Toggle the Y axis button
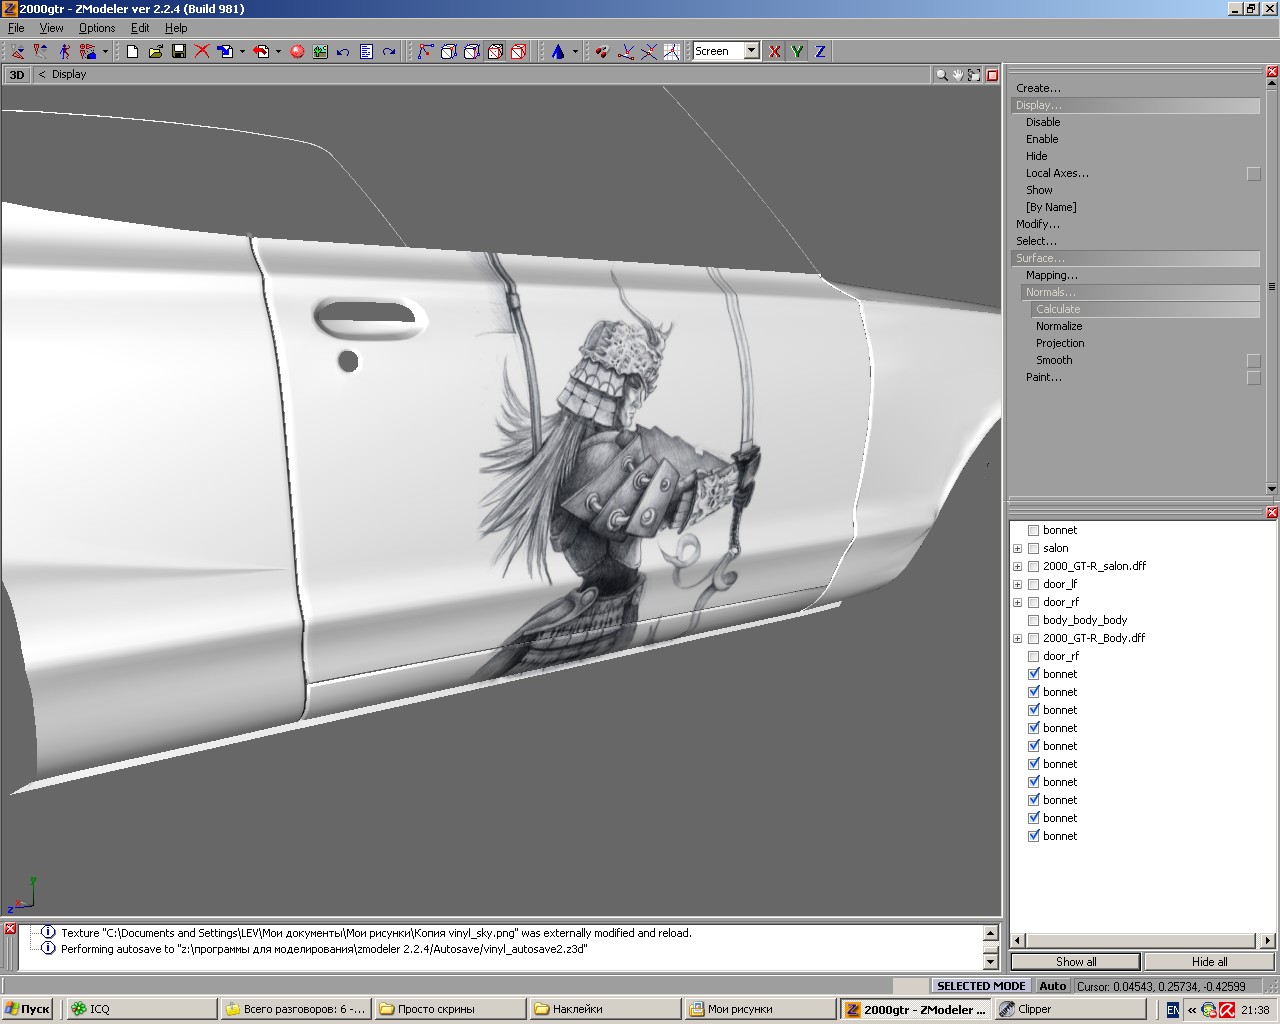The image size is (1280, 1024). (797, 51)
